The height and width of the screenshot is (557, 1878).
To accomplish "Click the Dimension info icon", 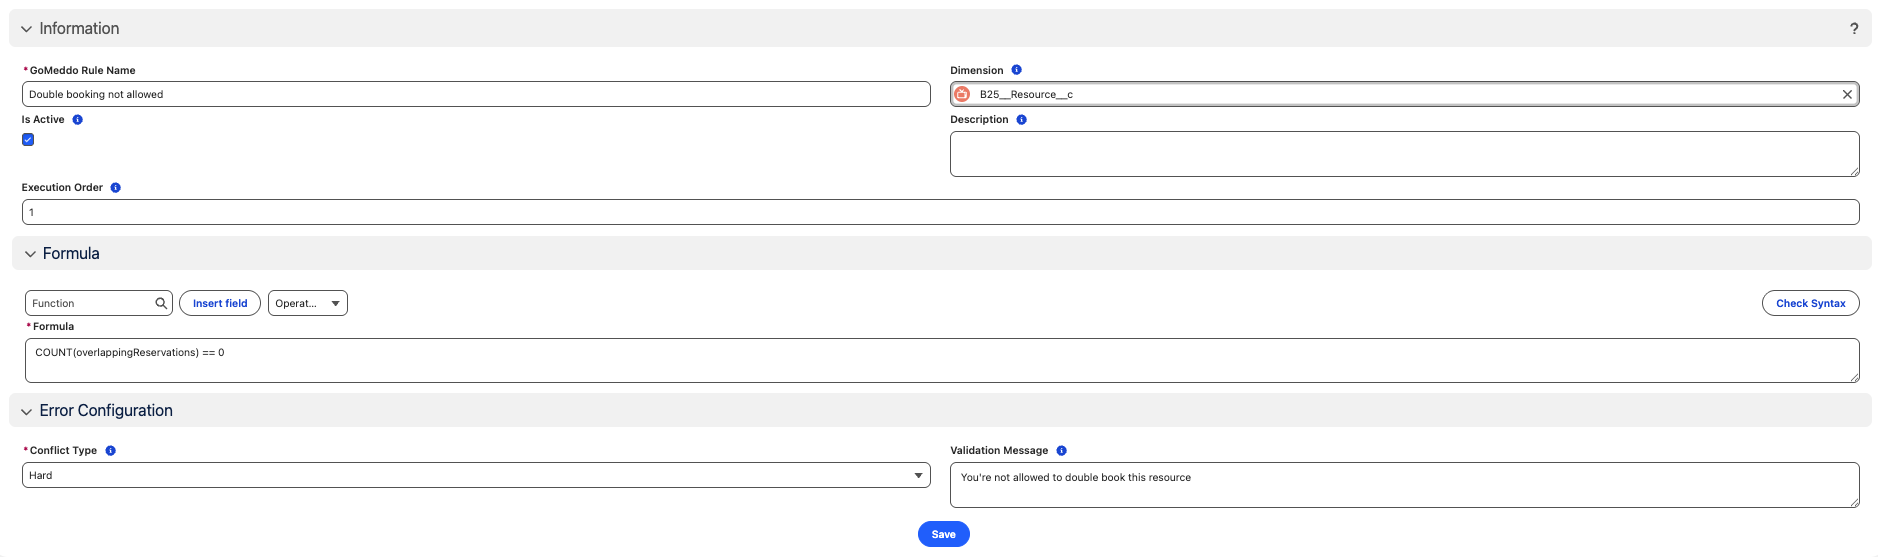I will pyautogui.click(x=1016, y=70).
